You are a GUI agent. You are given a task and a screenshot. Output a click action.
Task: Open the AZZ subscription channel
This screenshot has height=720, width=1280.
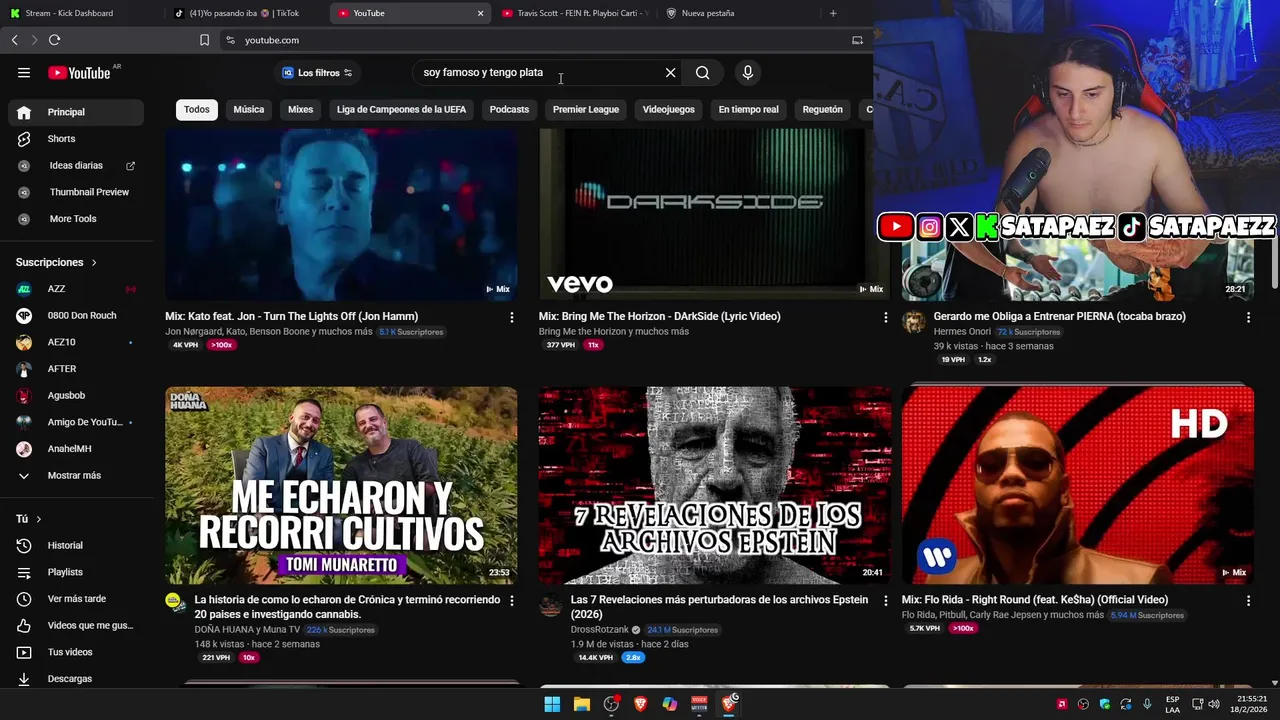coord(76,289)
